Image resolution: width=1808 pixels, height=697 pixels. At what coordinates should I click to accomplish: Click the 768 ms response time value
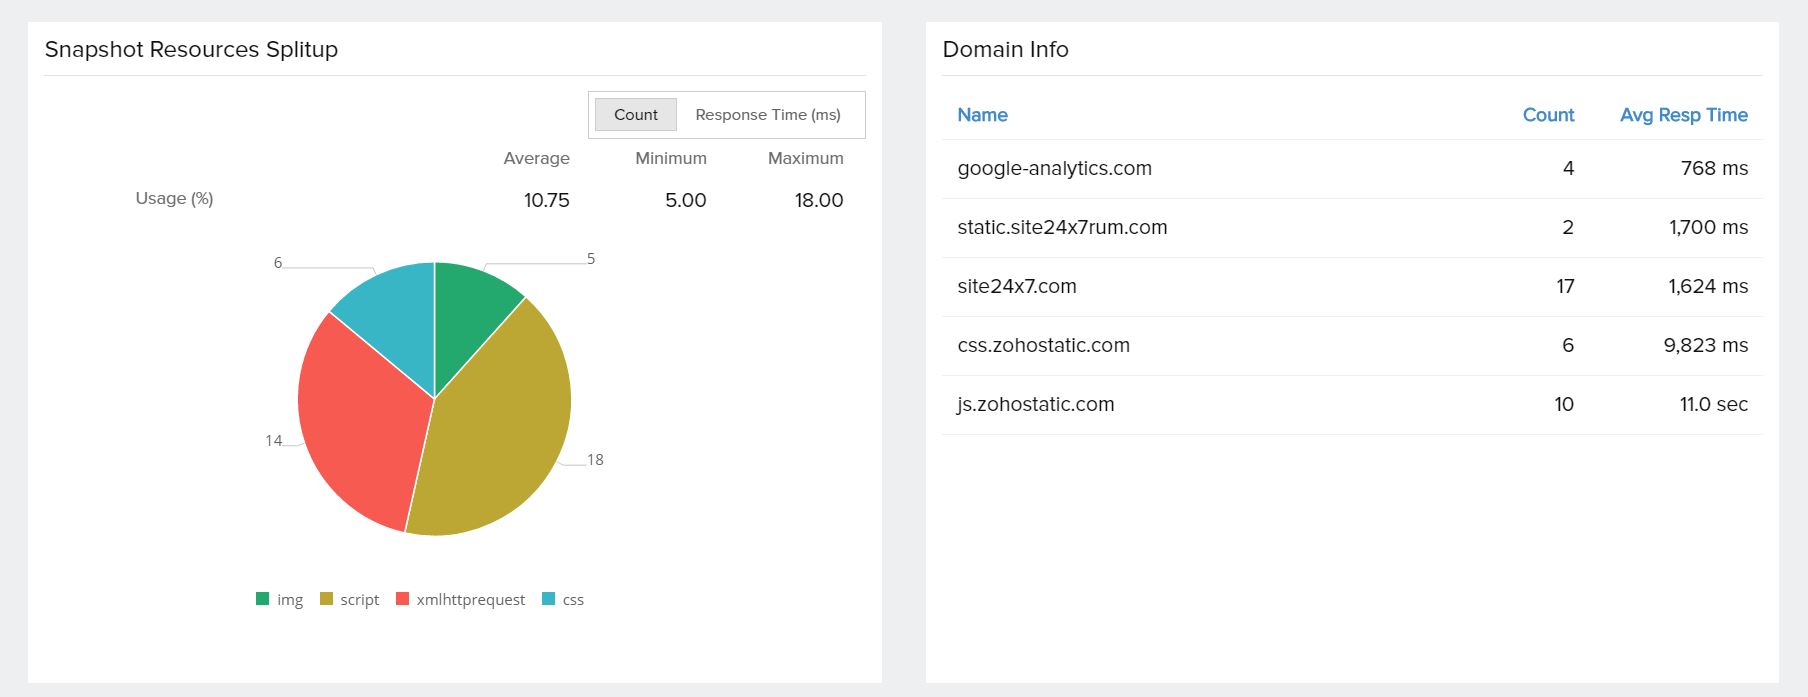tap(1714, 169)
